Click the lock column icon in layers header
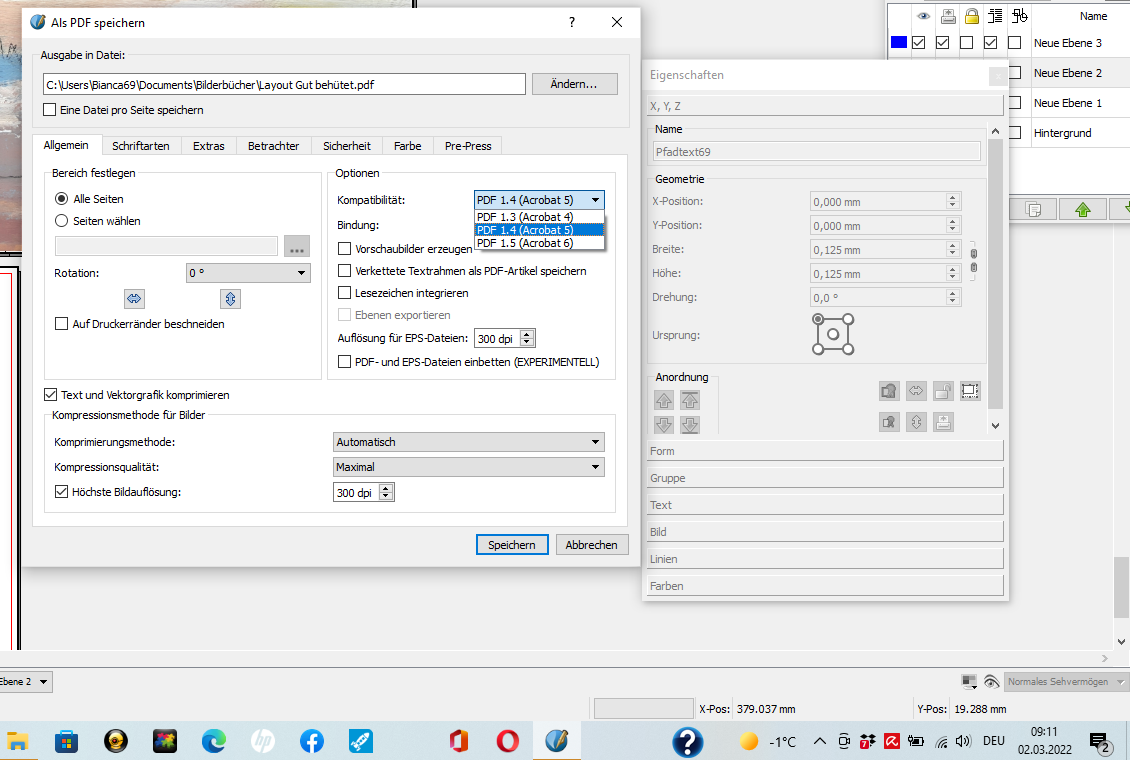Viewport: 1130px width, 760px height. (970, 16)
